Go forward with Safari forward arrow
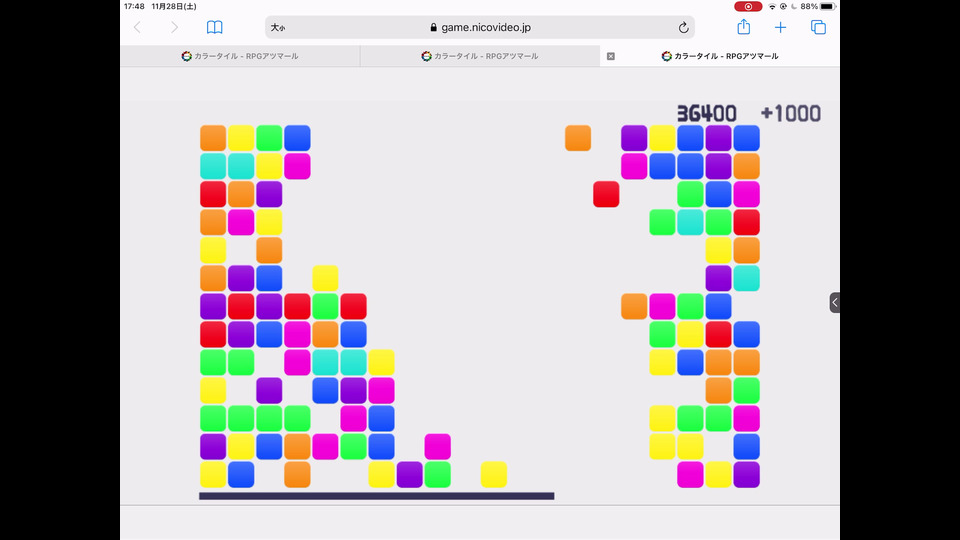Viewport: 960px width, 540px height. coord(174,27)
